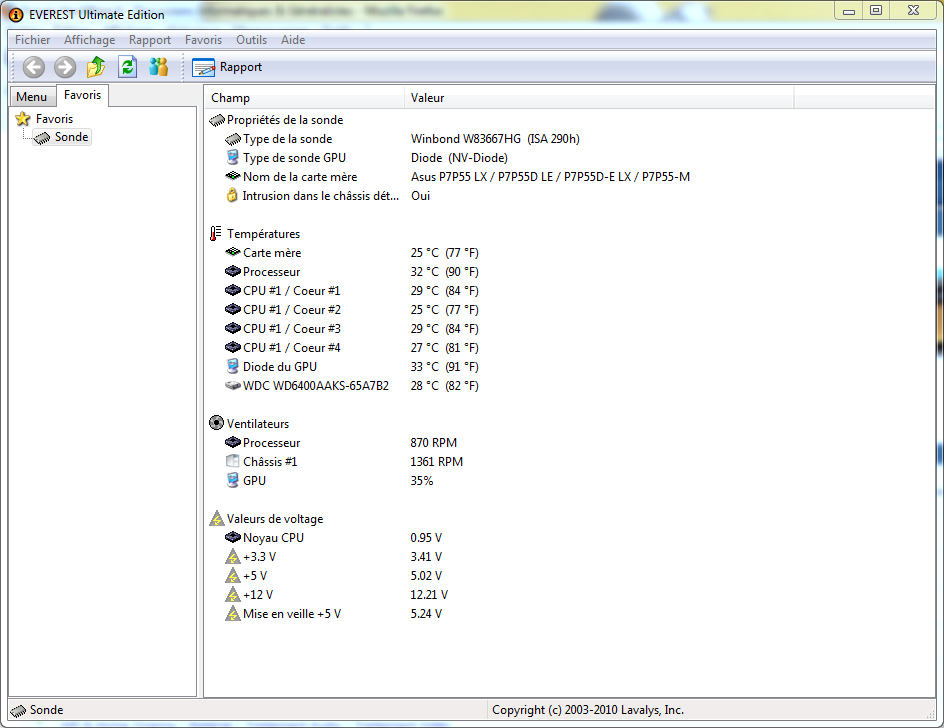Open the Outils menu

(x=251, y=40)
